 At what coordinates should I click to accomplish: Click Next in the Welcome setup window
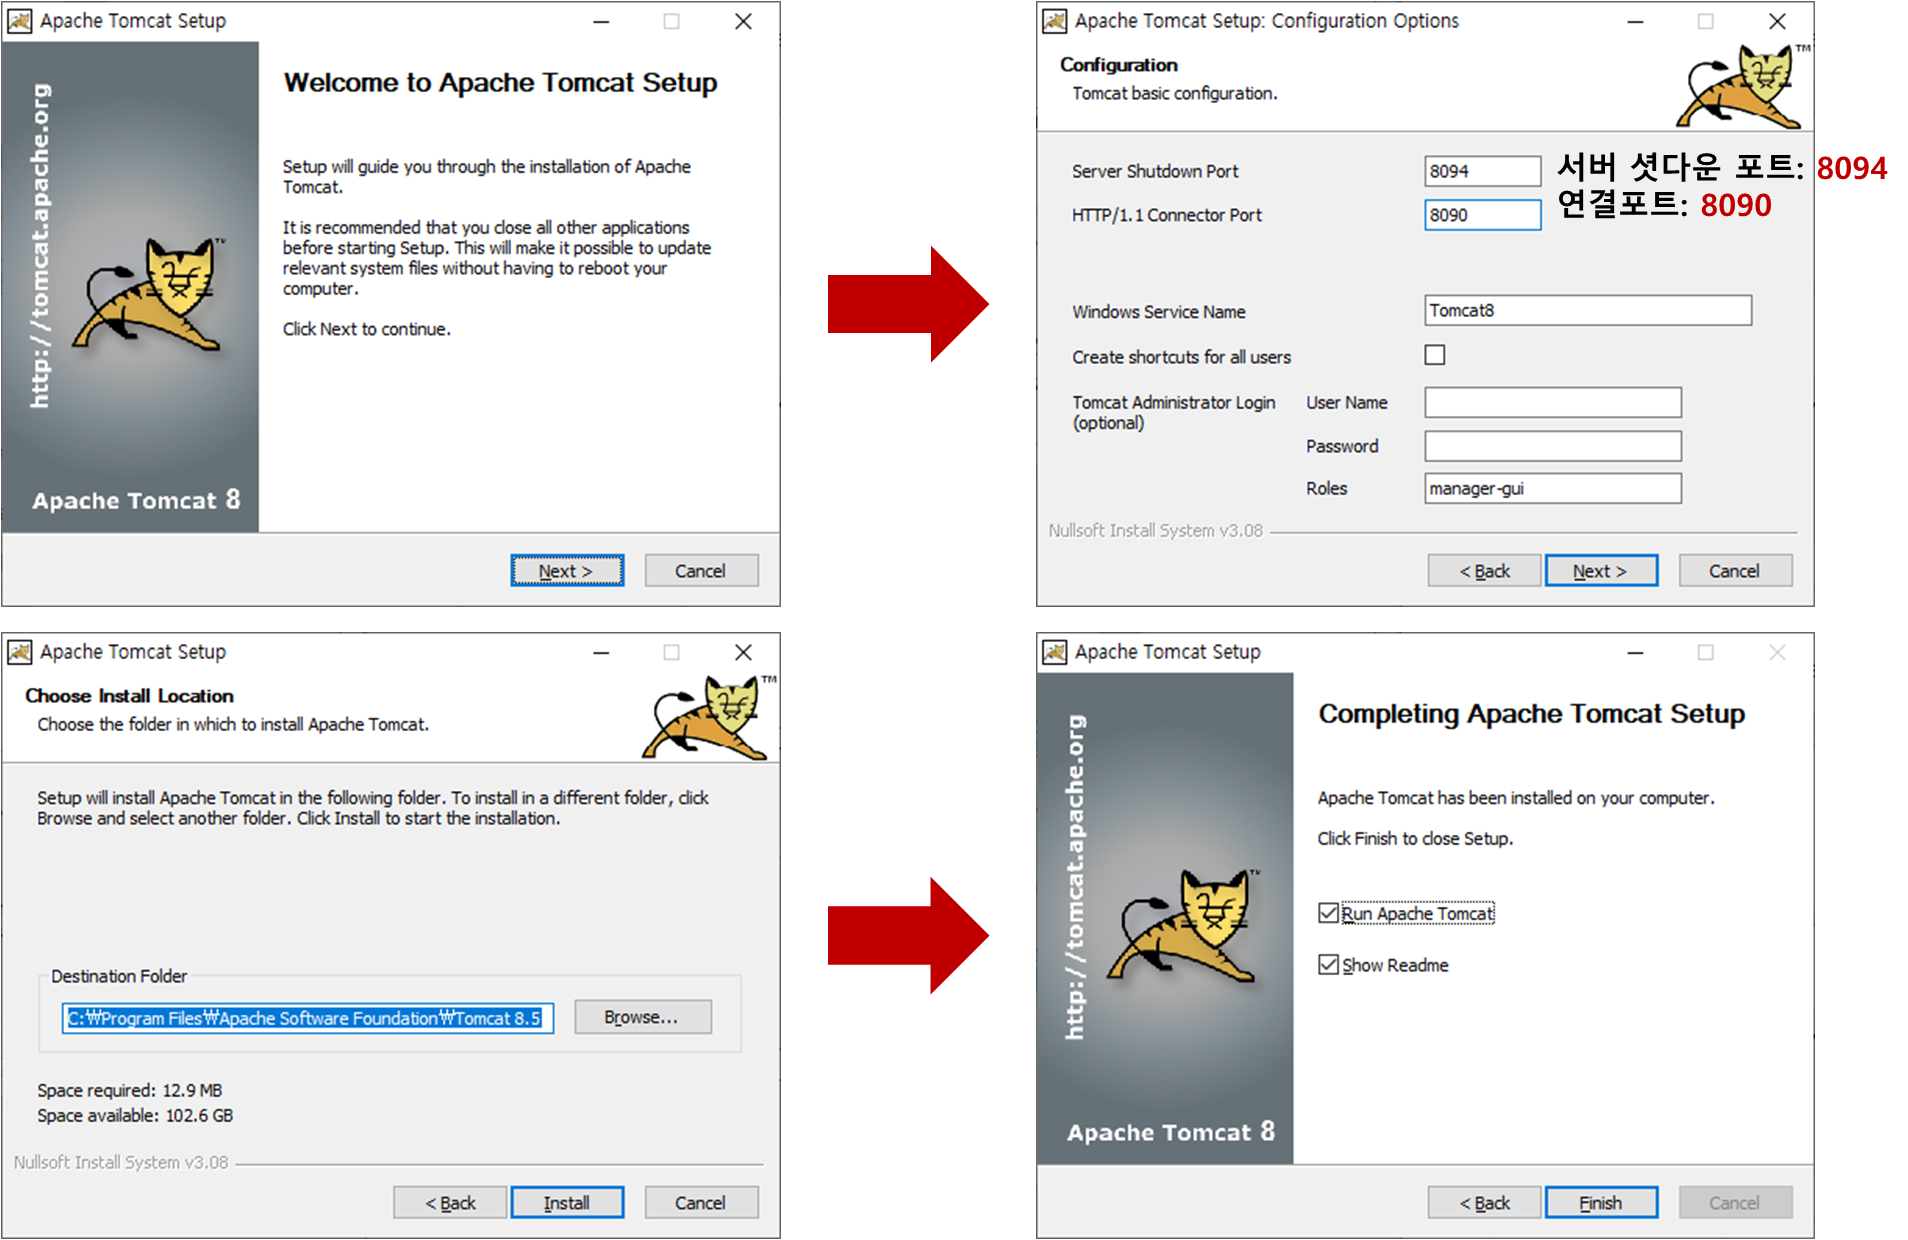[x=567, y=571]
